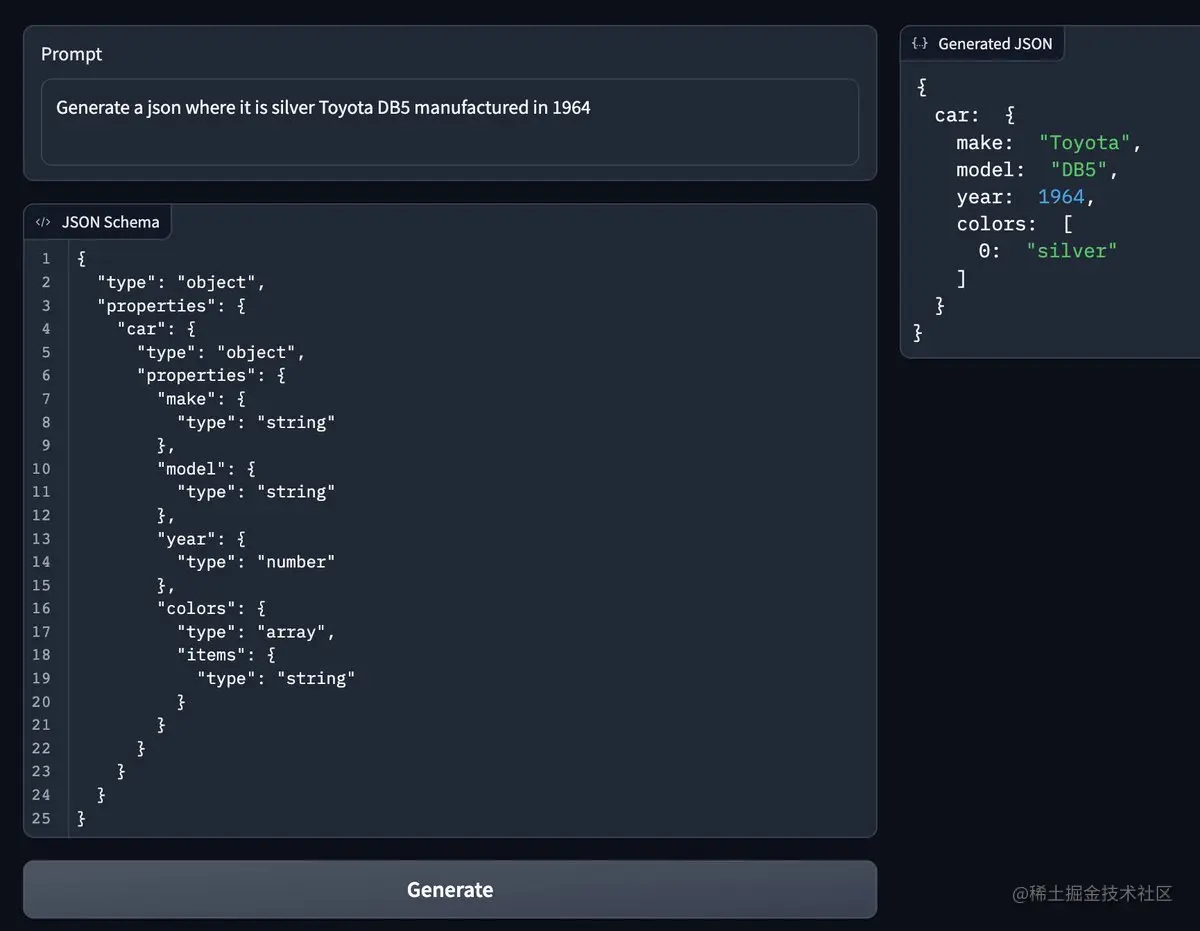This screenshot has width=1200, height=931.
Task: Click schema line "type": "array",
Action: (256, 631)
